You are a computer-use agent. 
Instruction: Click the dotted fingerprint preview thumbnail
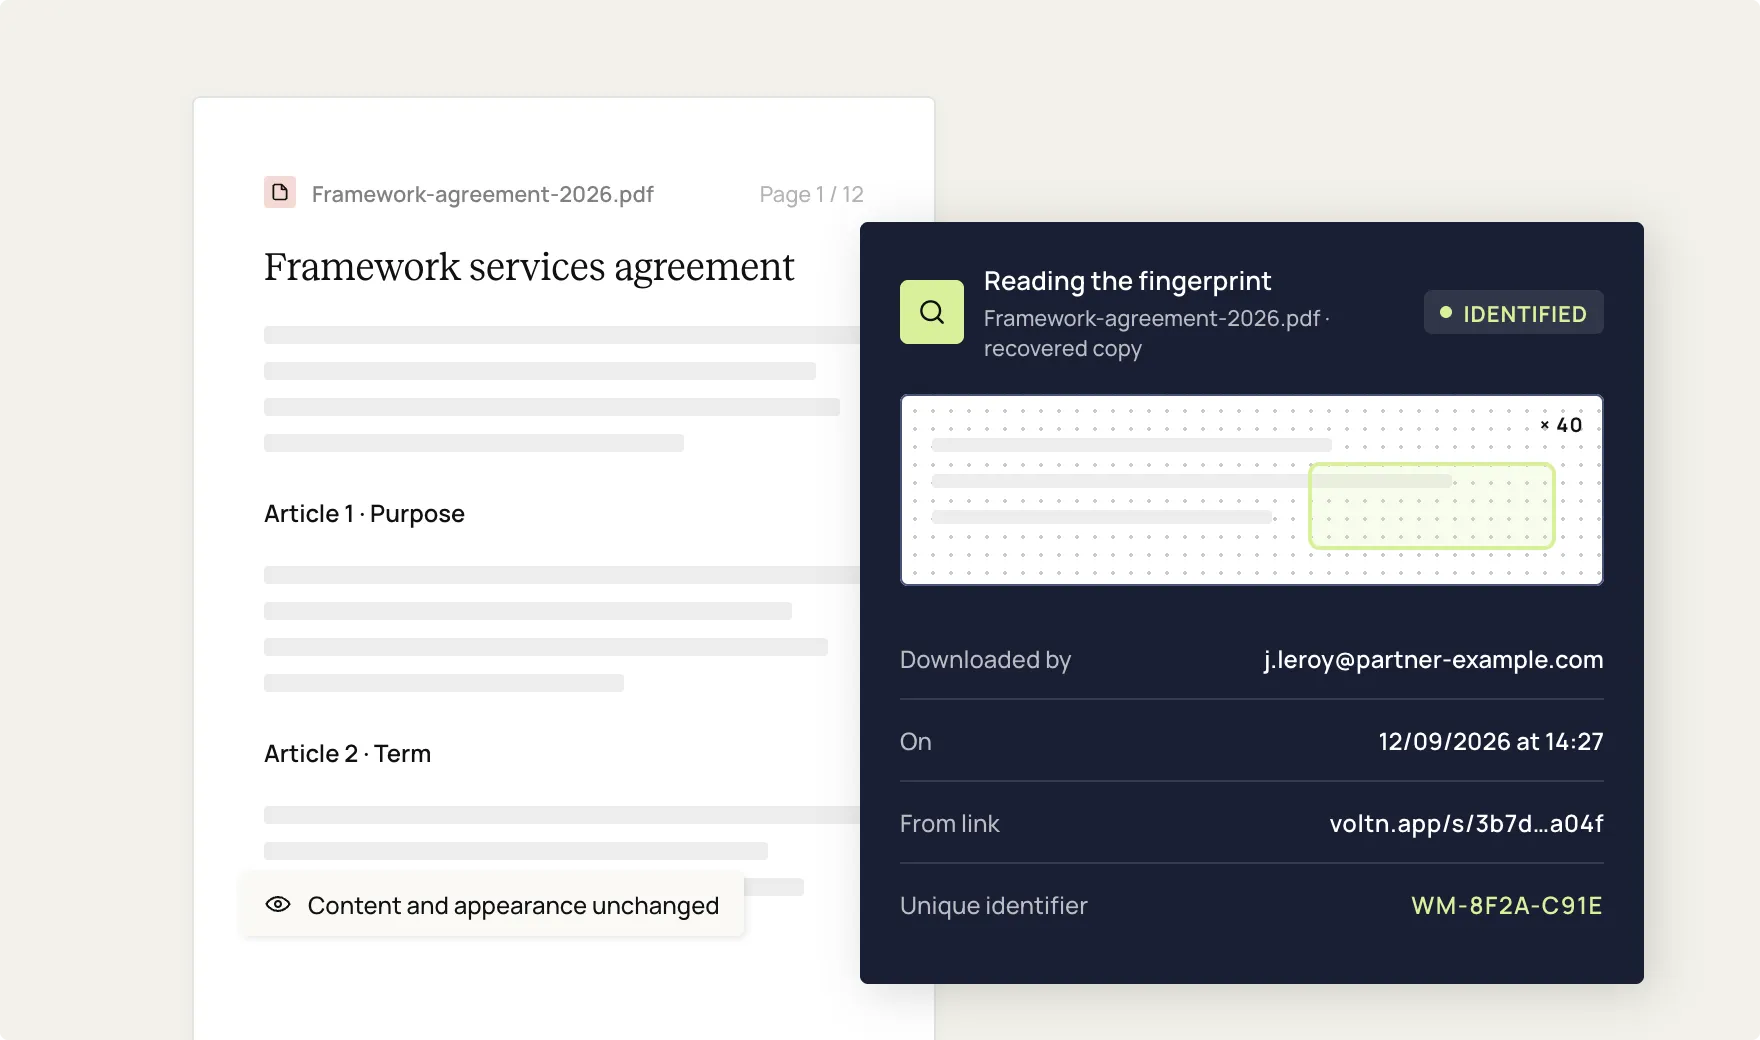pyautogui.click(x=1252, y=490)
